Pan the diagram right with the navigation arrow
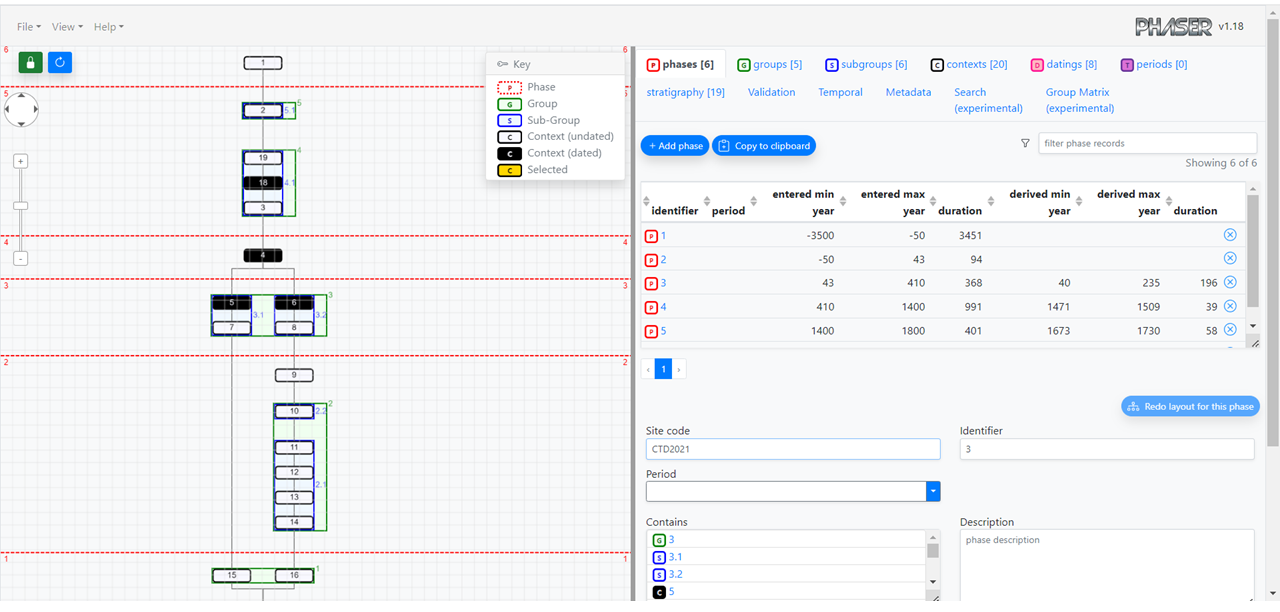The height and width of the screenshot is (612, 1280). click(35, 108)
